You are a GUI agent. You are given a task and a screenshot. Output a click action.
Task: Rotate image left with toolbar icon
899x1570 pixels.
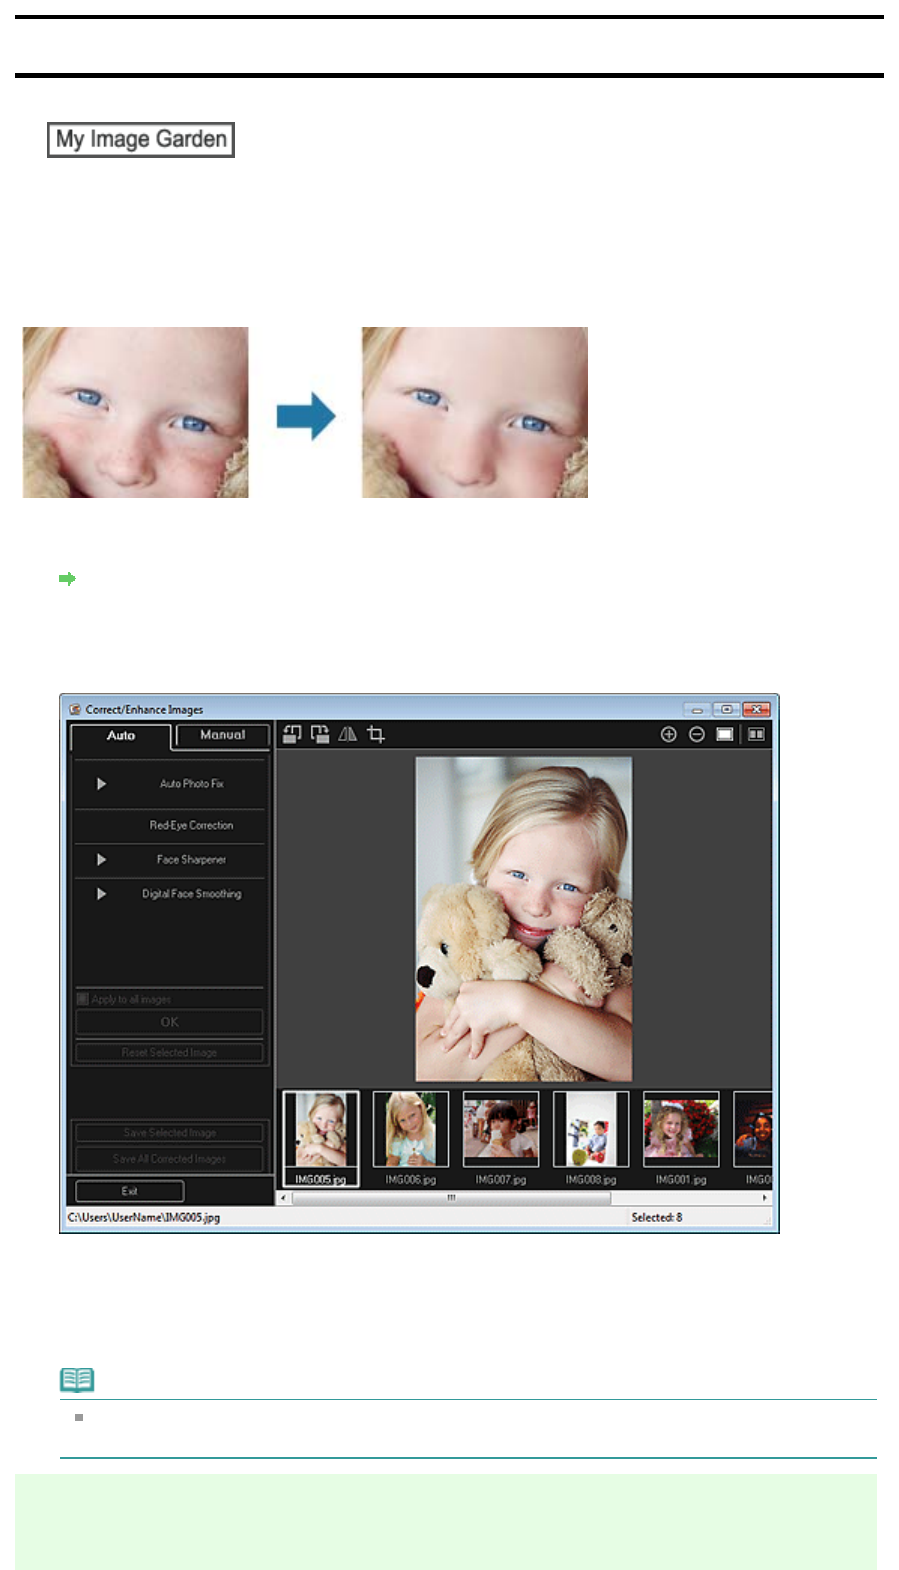coord(291,734)
